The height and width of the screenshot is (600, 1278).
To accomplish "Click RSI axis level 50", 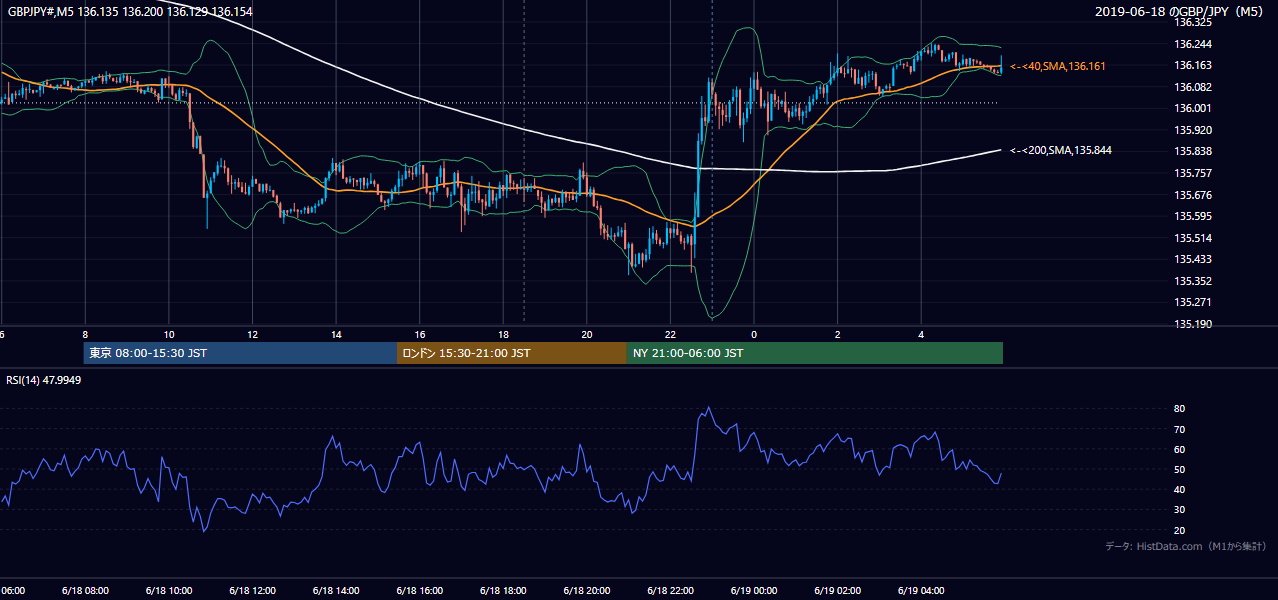I will pyautogui.click(x=1180, y=469).
